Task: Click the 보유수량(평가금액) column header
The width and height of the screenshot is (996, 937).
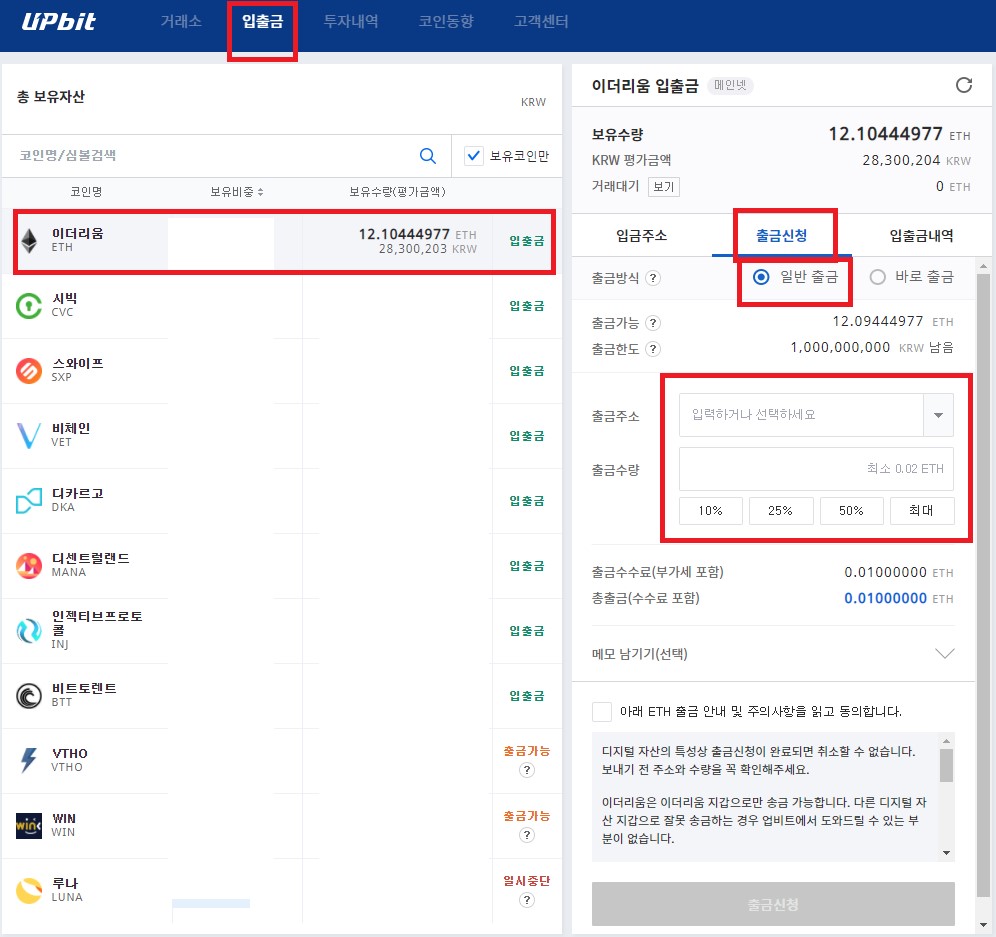Action: click(x=398, y=192)
